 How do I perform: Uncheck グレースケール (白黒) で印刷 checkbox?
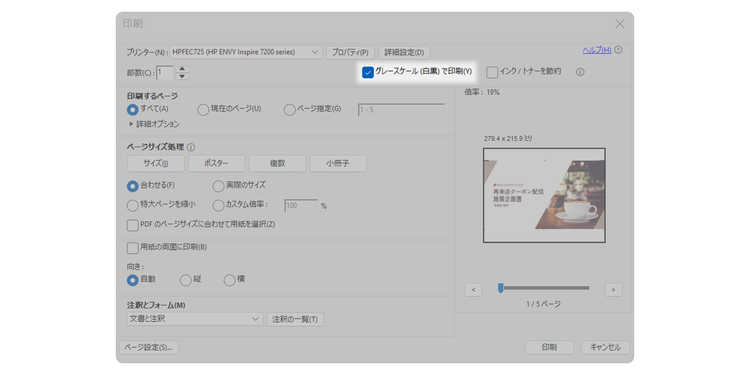point(367,72)
